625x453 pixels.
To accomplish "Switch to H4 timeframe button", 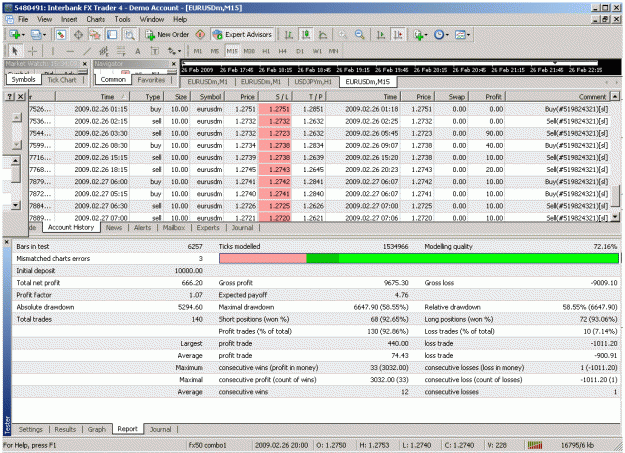I will [283, 51].
